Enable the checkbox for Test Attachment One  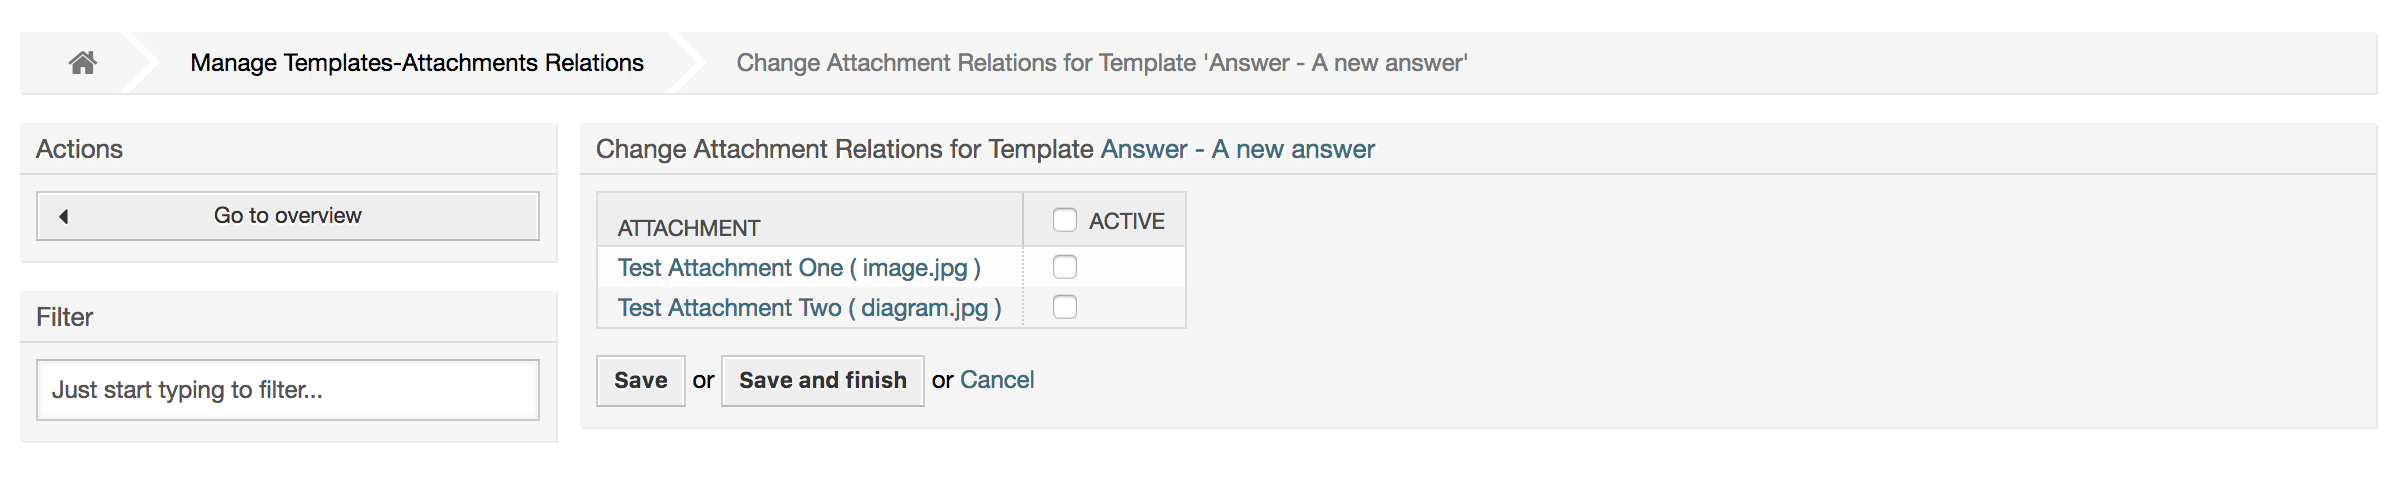[1065, 267]
